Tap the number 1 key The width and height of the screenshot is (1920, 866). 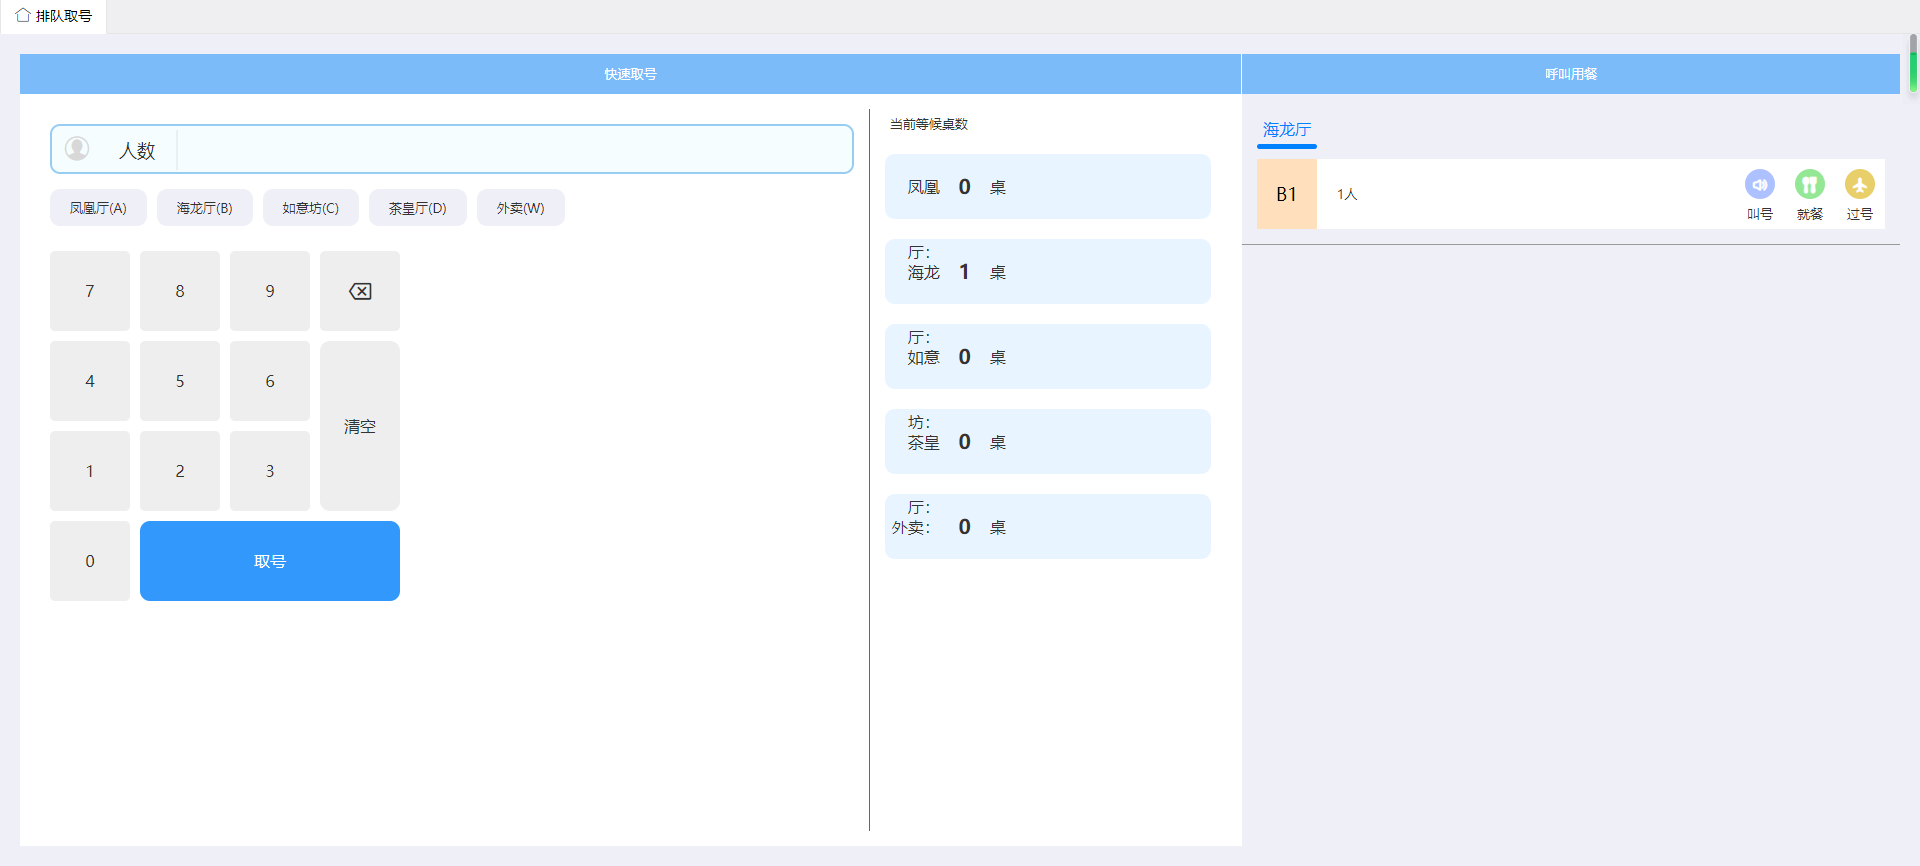pos(90,471)
